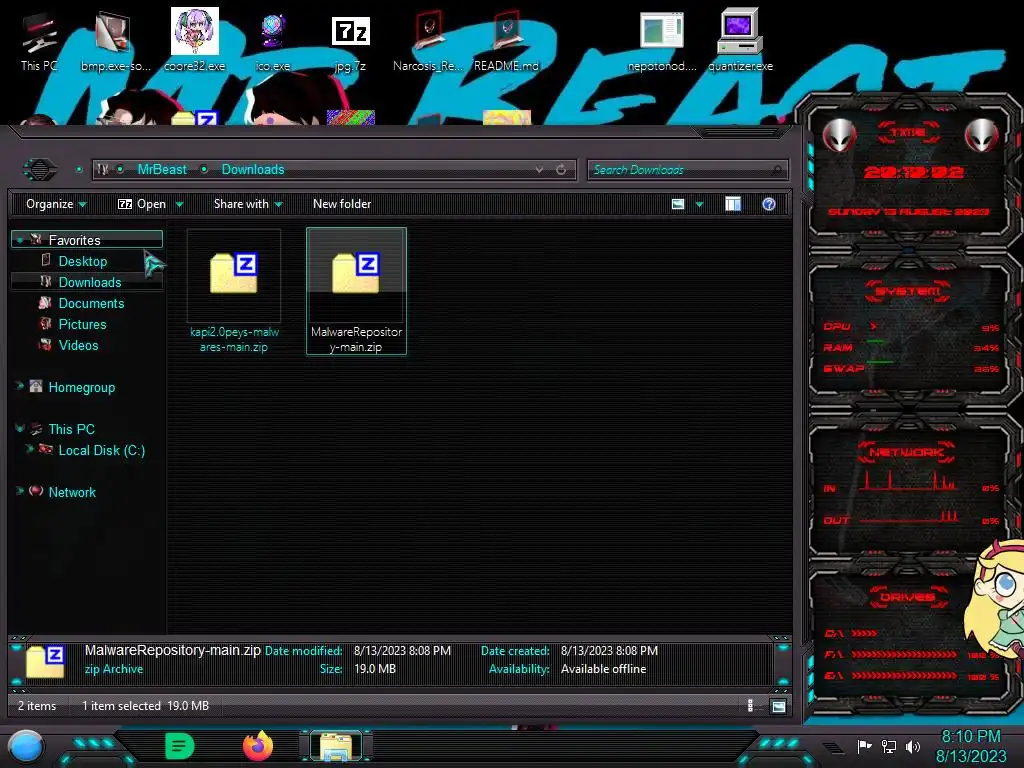Click the System gadget panel on sidebar
Image resolution: width=1024 pixels, height=768 pixels.
point(909,330)
